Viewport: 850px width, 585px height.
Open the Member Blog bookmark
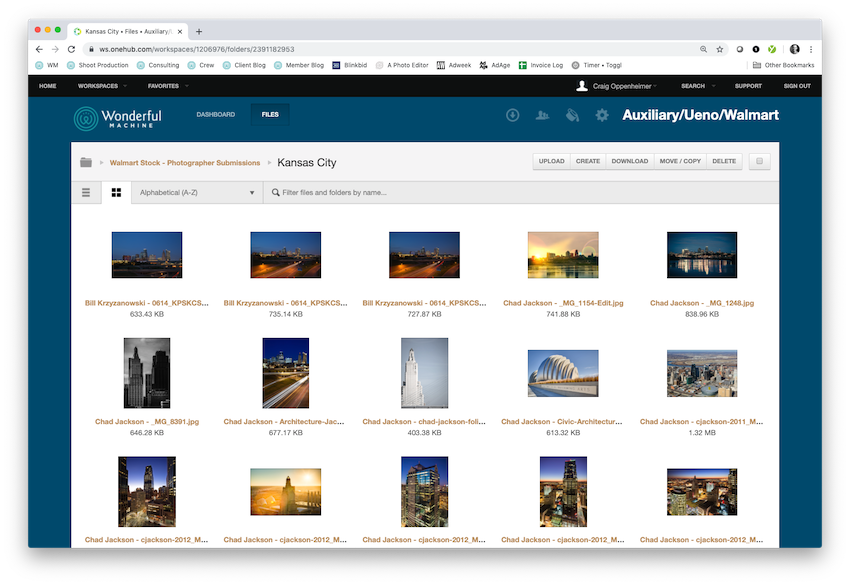299,65
